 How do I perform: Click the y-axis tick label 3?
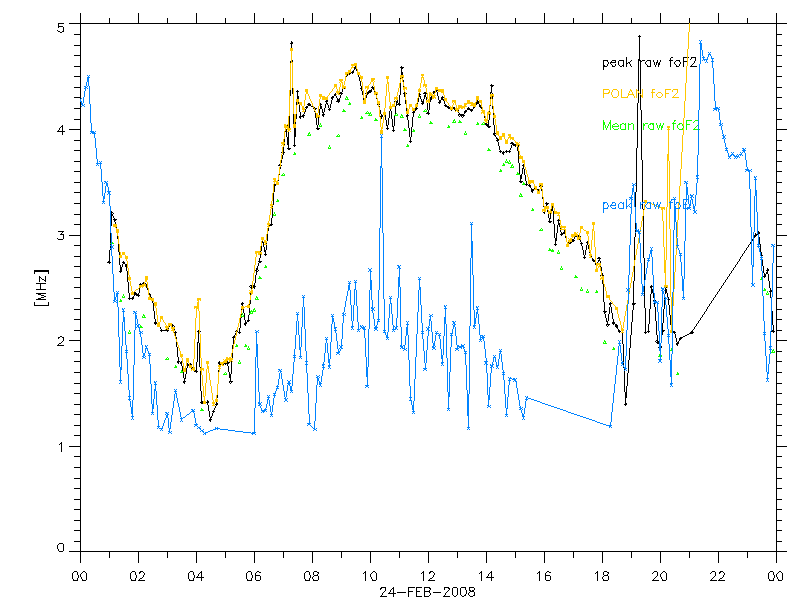point(61,235)
